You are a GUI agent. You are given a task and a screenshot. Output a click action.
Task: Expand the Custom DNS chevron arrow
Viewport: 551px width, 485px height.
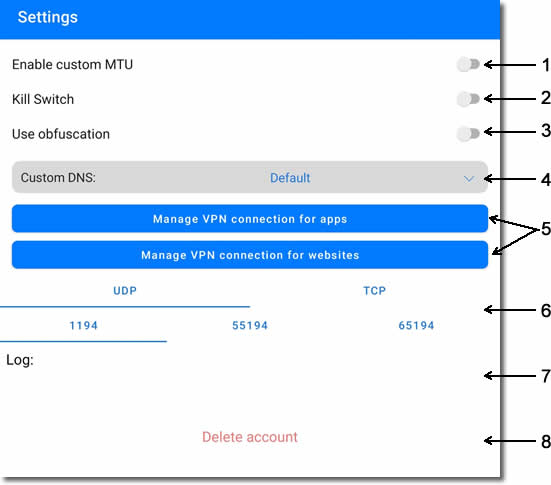click(468, 179)
